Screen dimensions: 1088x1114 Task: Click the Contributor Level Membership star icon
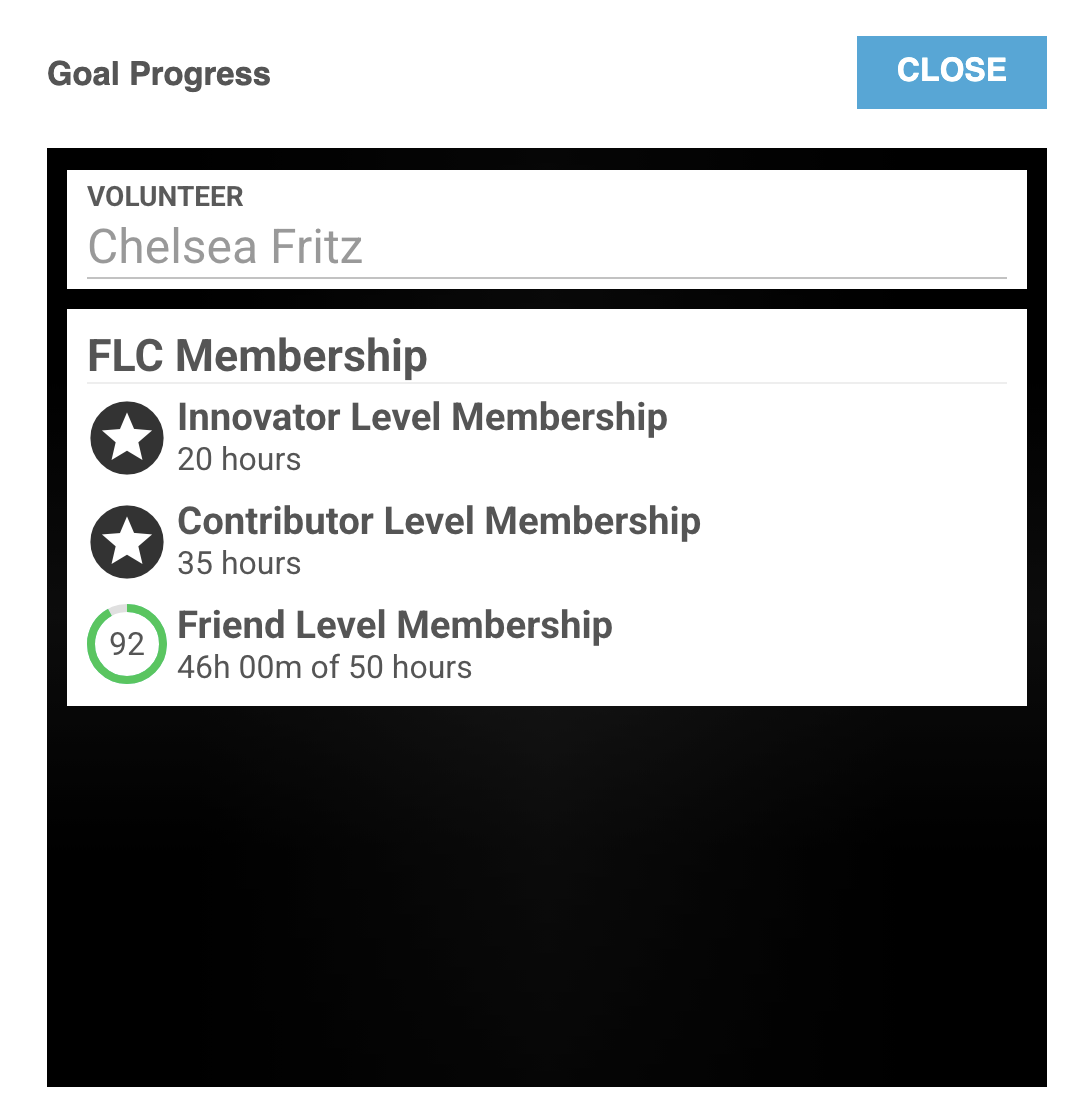coord(127,541)
